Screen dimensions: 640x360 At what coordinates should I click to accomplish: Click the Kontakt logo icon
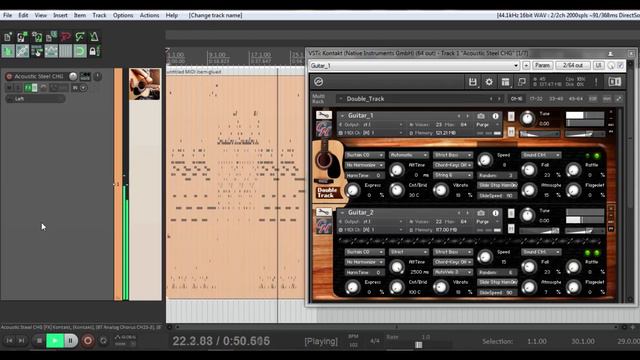(x=318, y=82)
